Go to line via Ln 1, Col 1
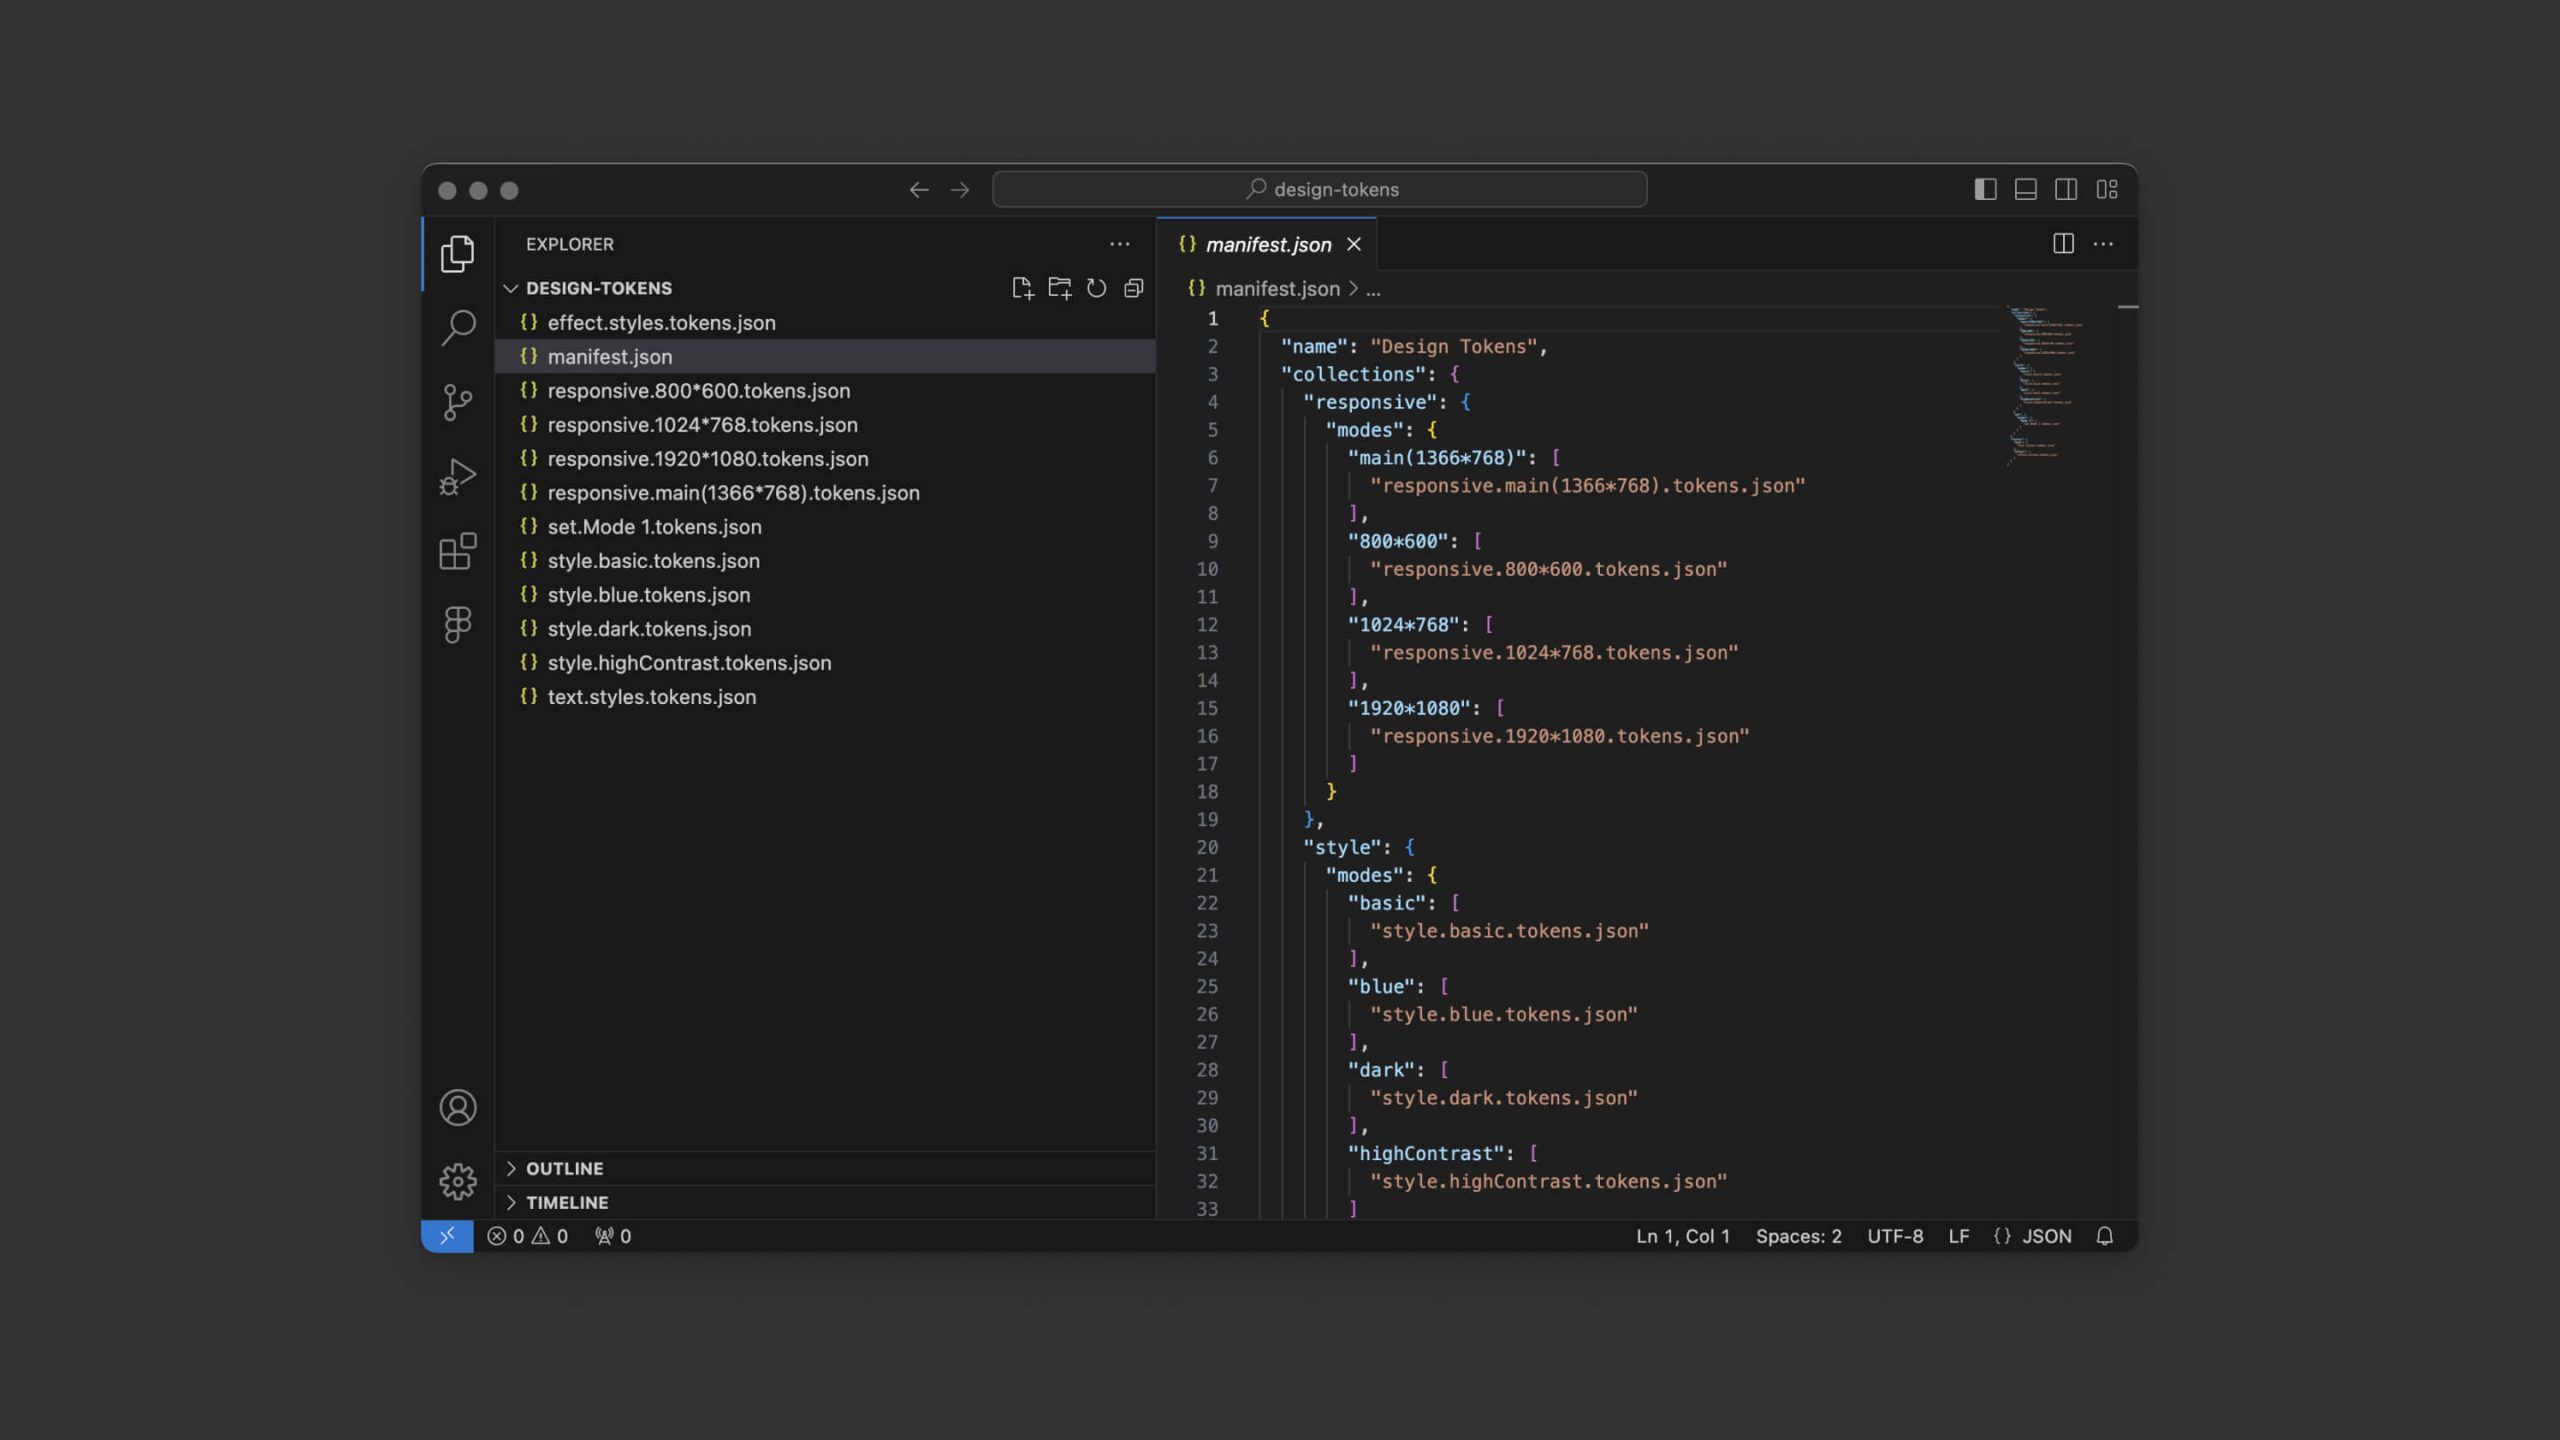The width and height of the screenshot is (2560, 1440). [x=1682, y=1236]
